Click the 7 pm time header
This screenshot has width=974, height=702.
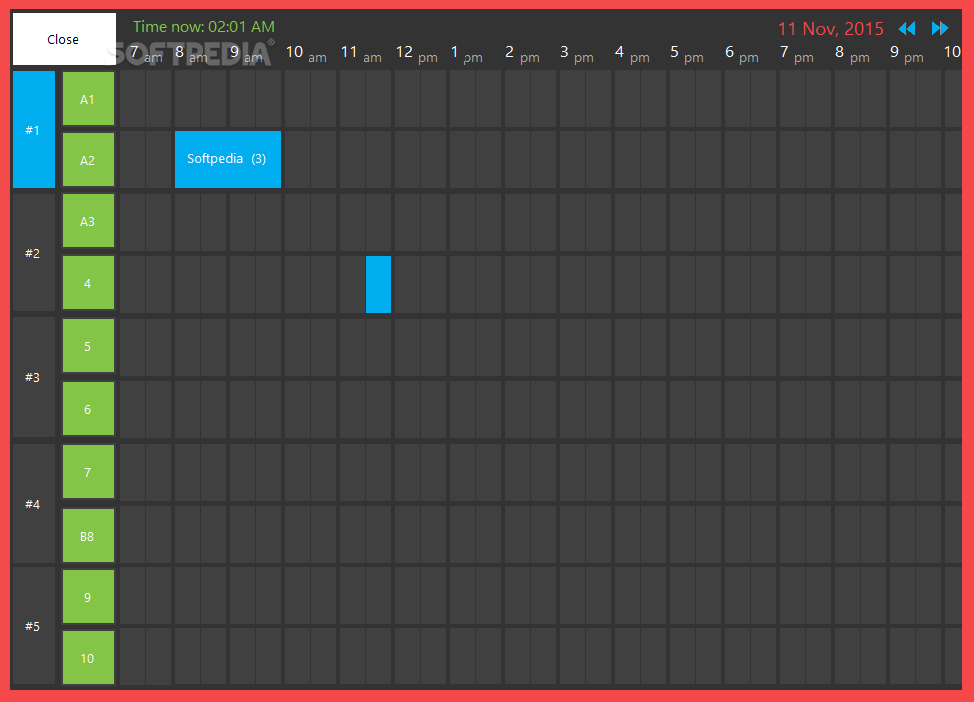click(797, 54)
